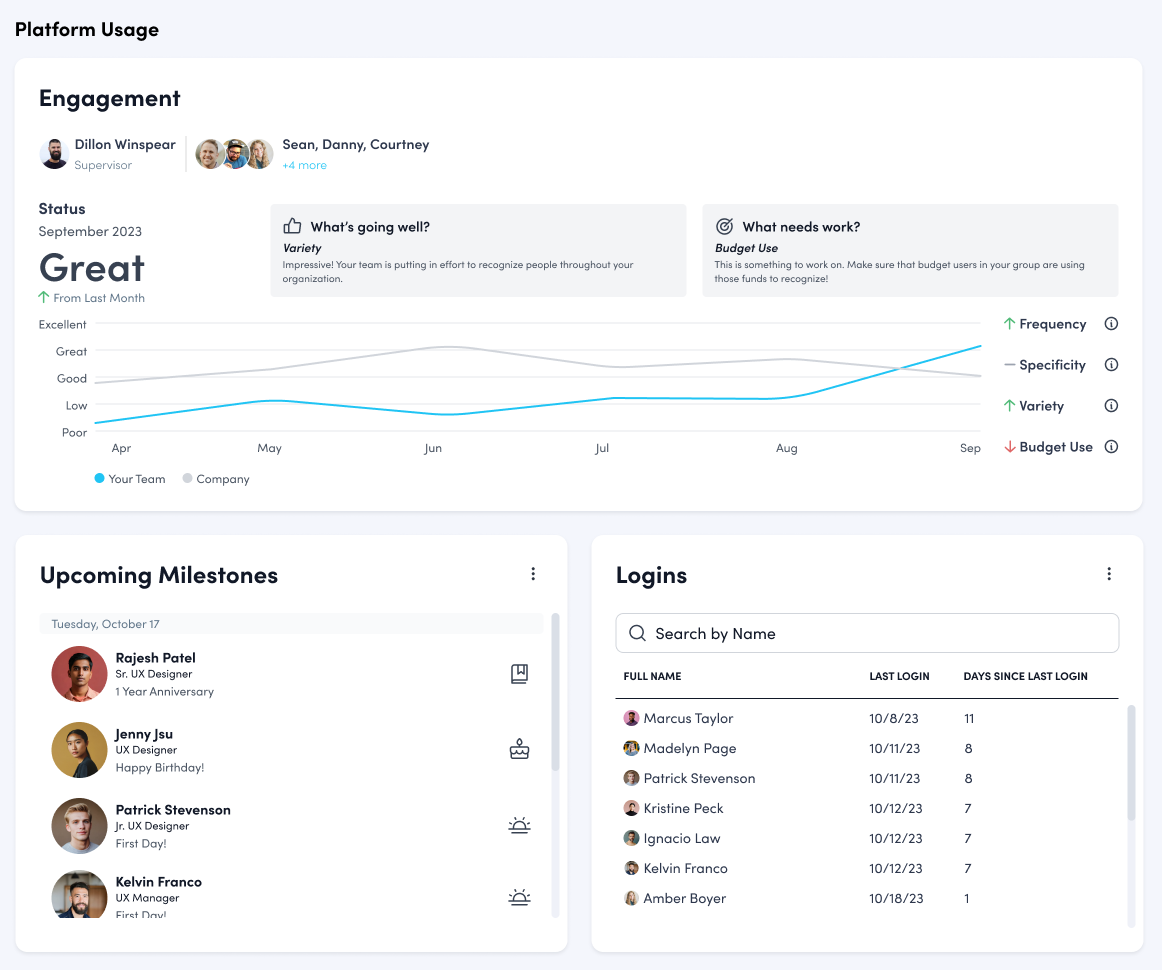The height and width of the screenshot is (970, 1162).
Task: Click Jenny Jsu's birthday cake icon
Action: (519, 749)
